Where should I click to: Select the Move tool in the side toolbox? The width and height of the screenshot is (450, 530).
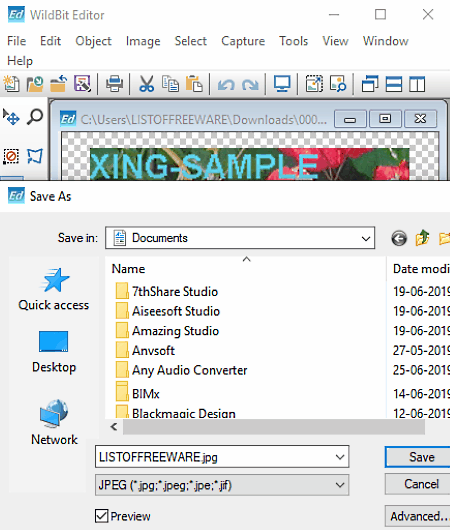click(11, 117)
